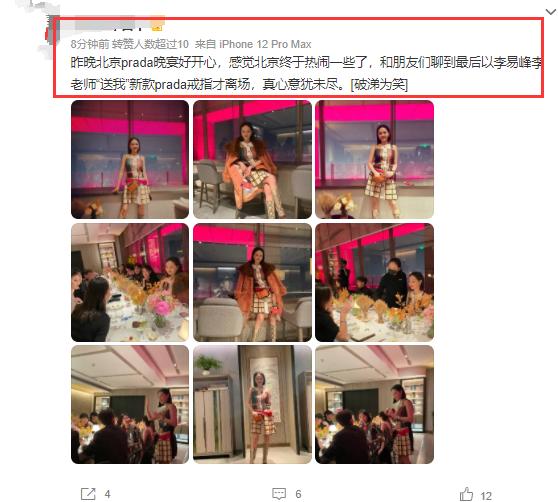
Task: Open middle-left dinner table photo
Action: coord(130,282)
